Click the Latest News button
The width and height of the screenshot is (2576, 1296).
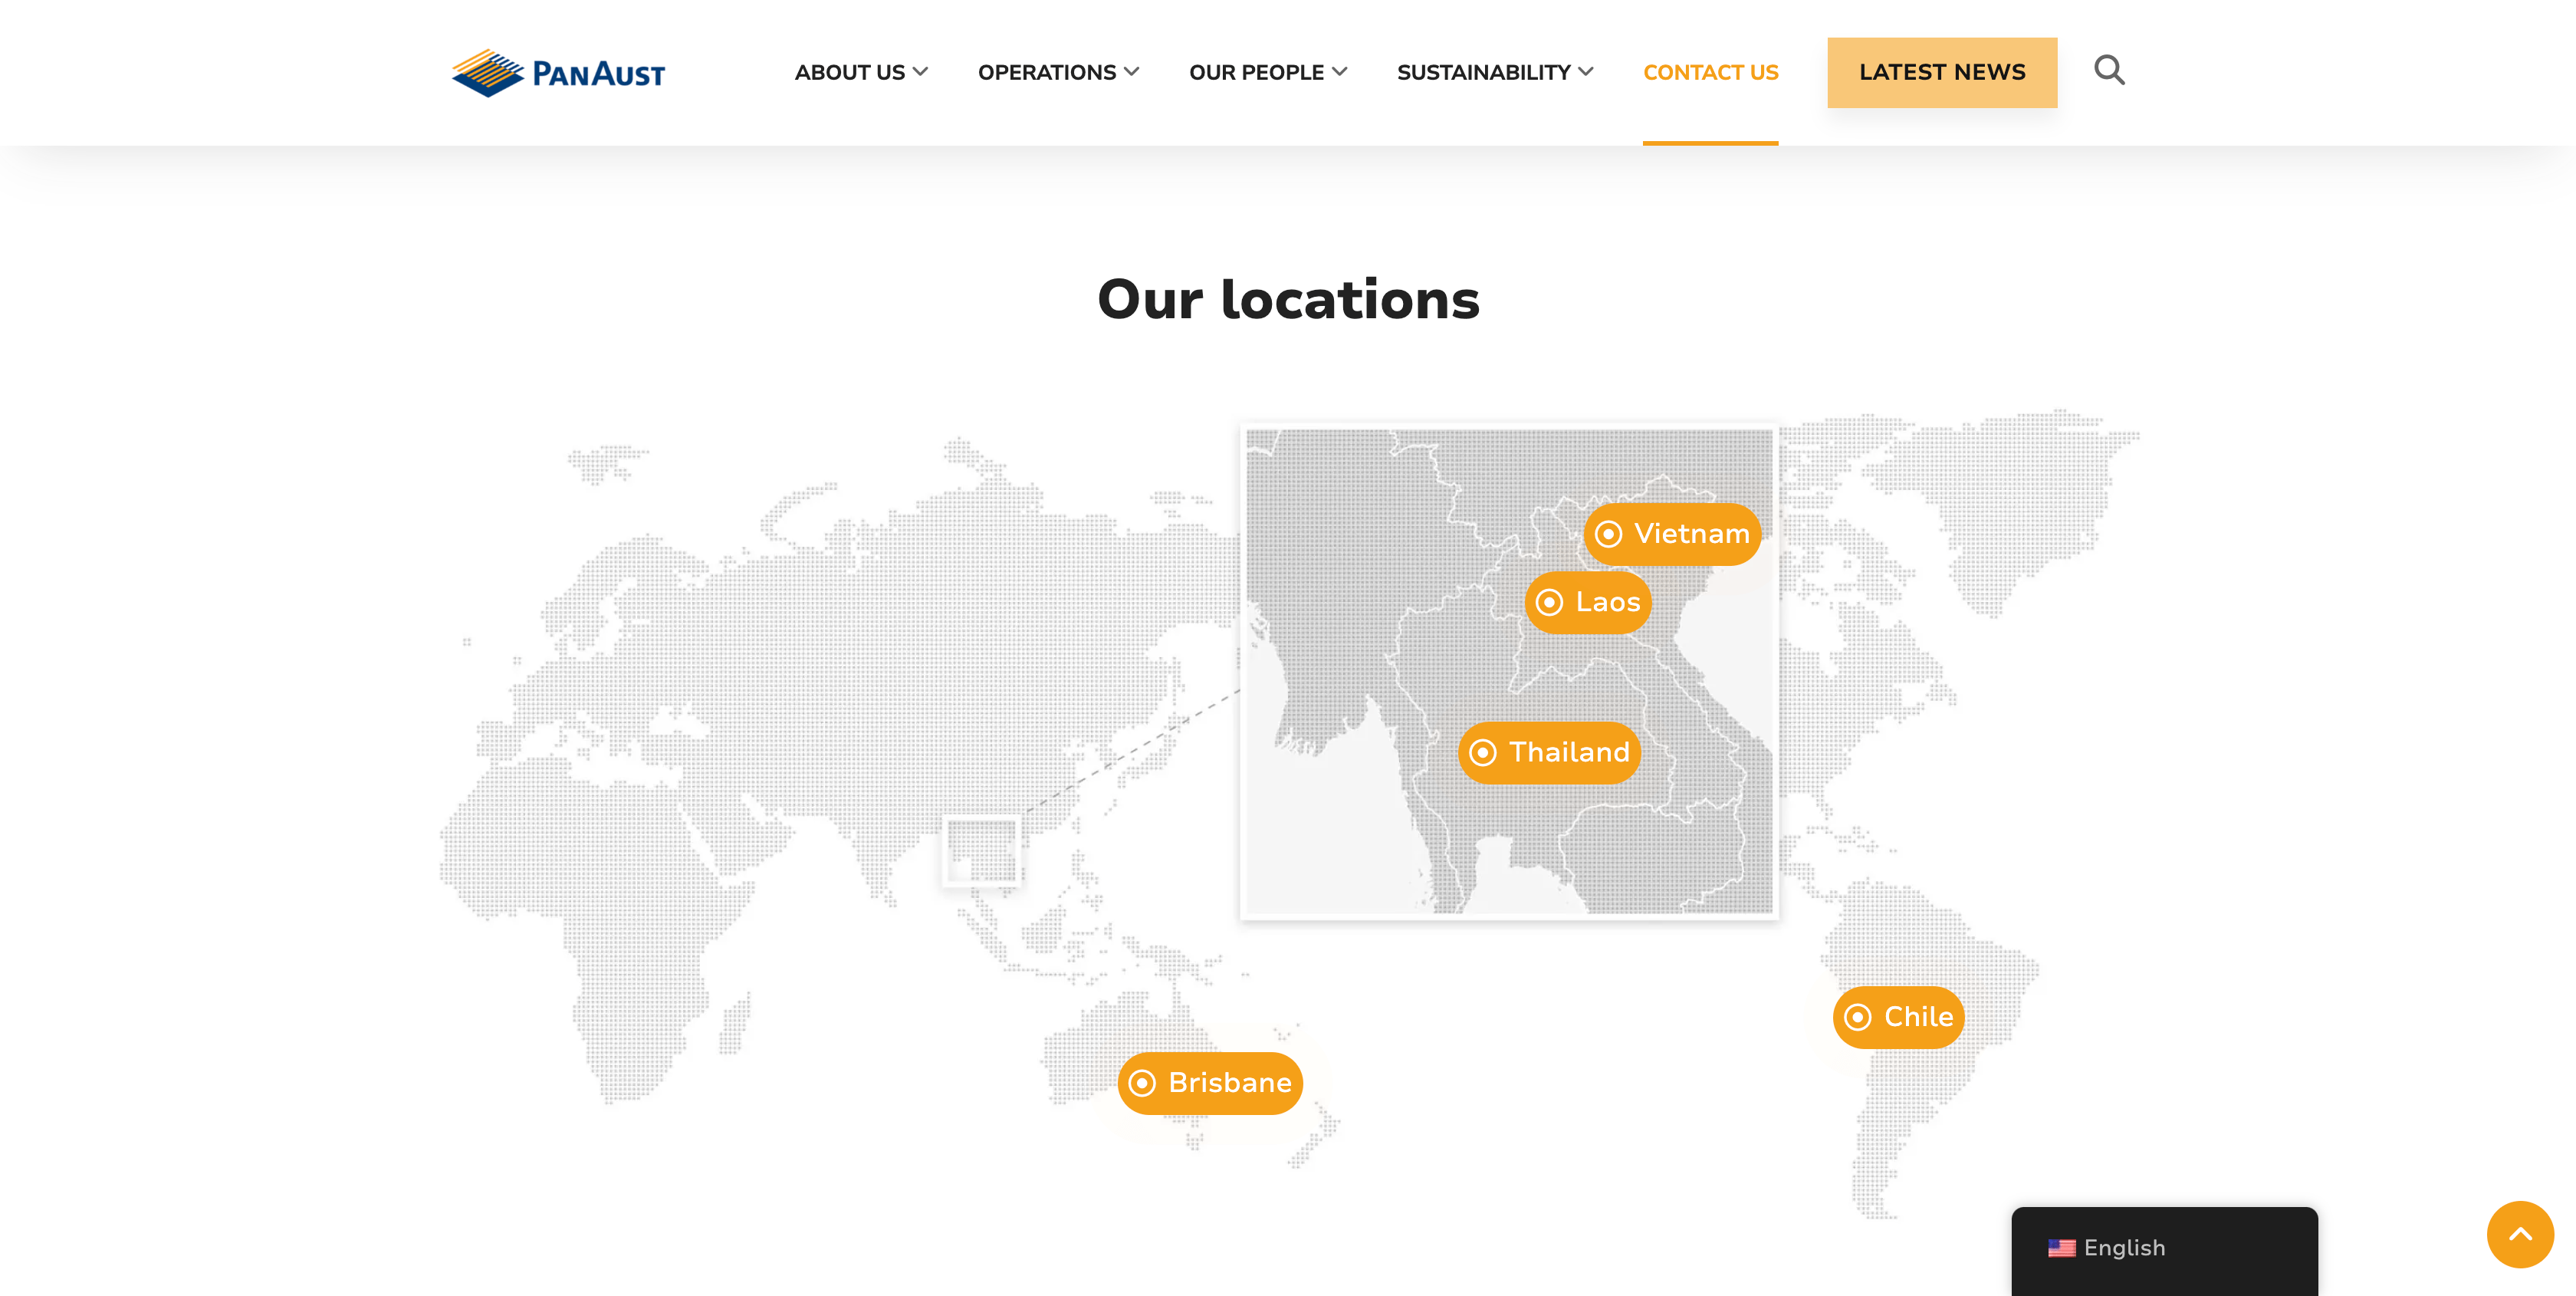pyautogui.click(x=1941, y=73)
